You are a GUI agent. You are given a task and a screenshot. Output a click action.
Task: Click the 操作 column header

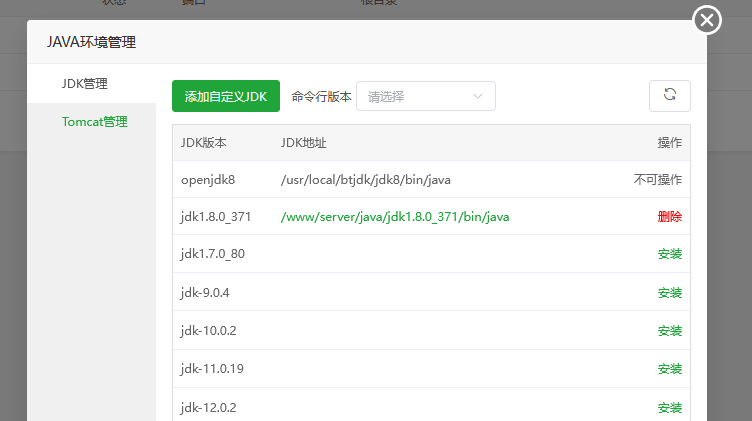coord(670,143)
